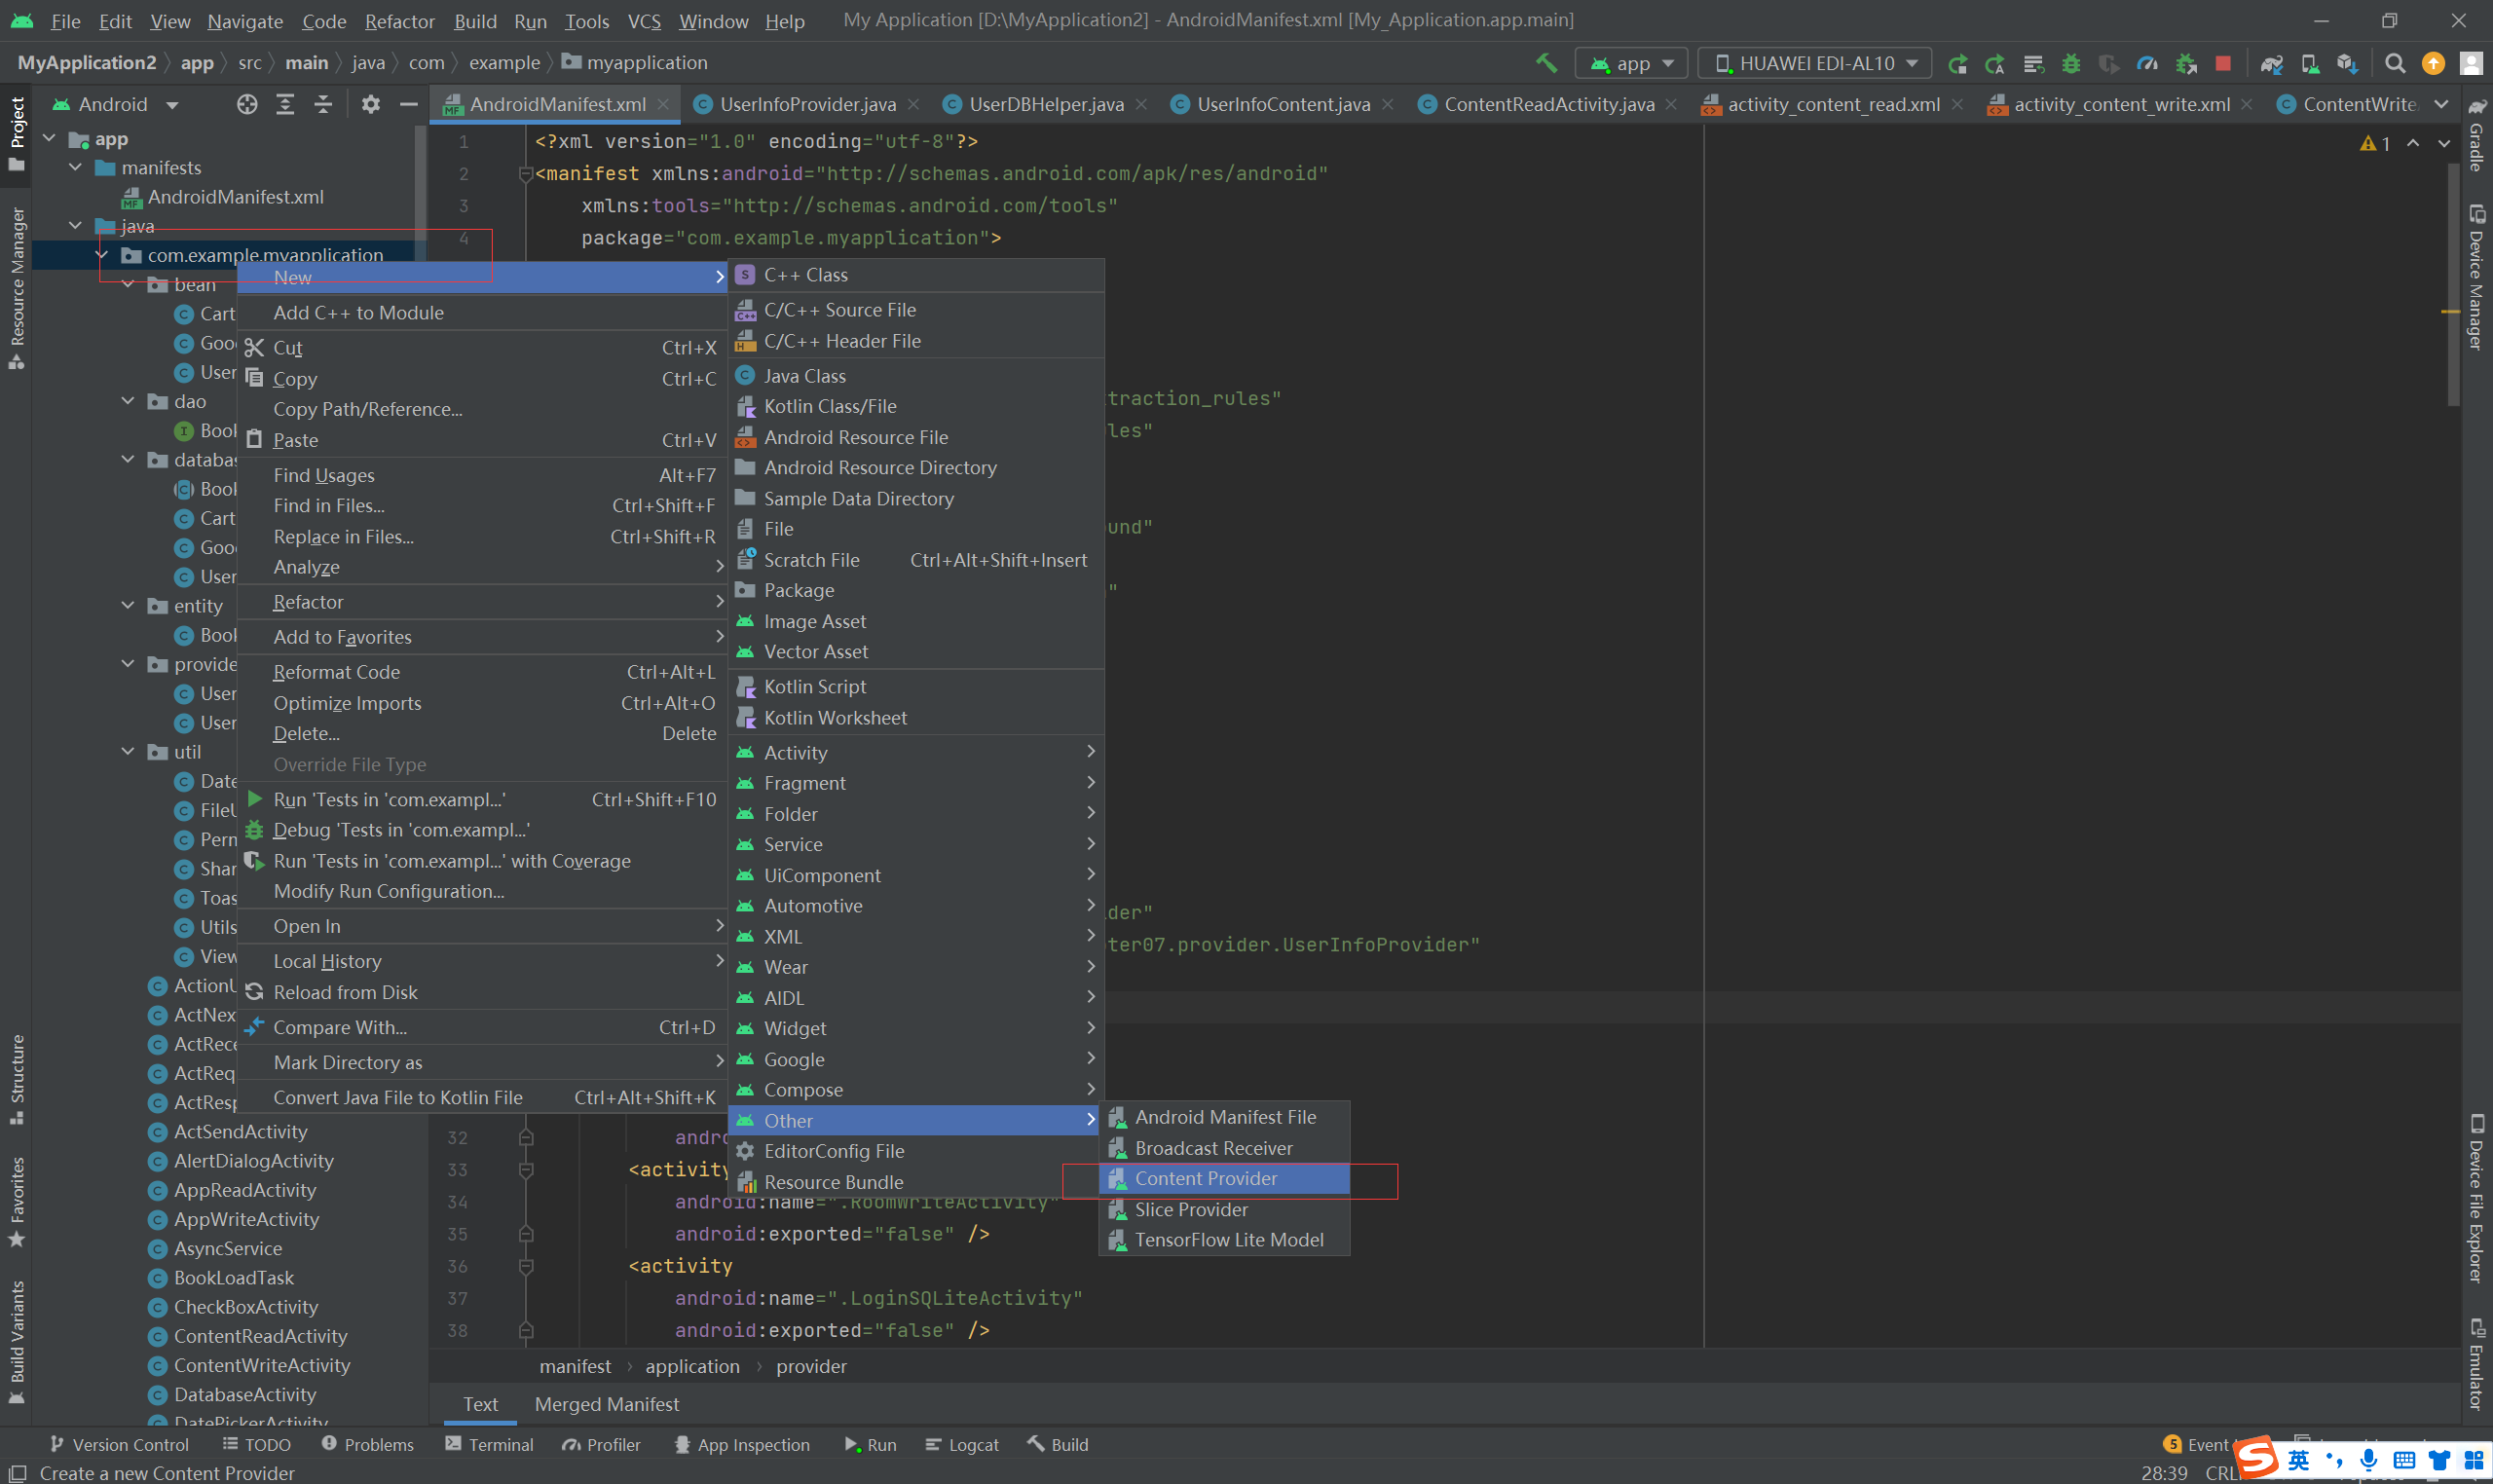Collapse the util package node
This screenshot has width=2493, height=1484.
(x=128, y=752)
